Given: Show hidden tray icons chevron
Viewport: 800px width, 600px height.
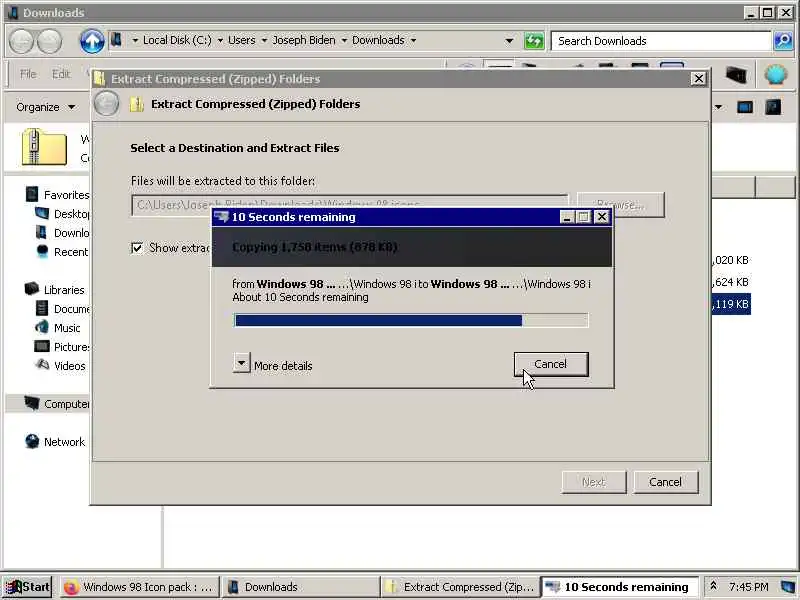Looking at the screenshot, I should tap(713, 586).
